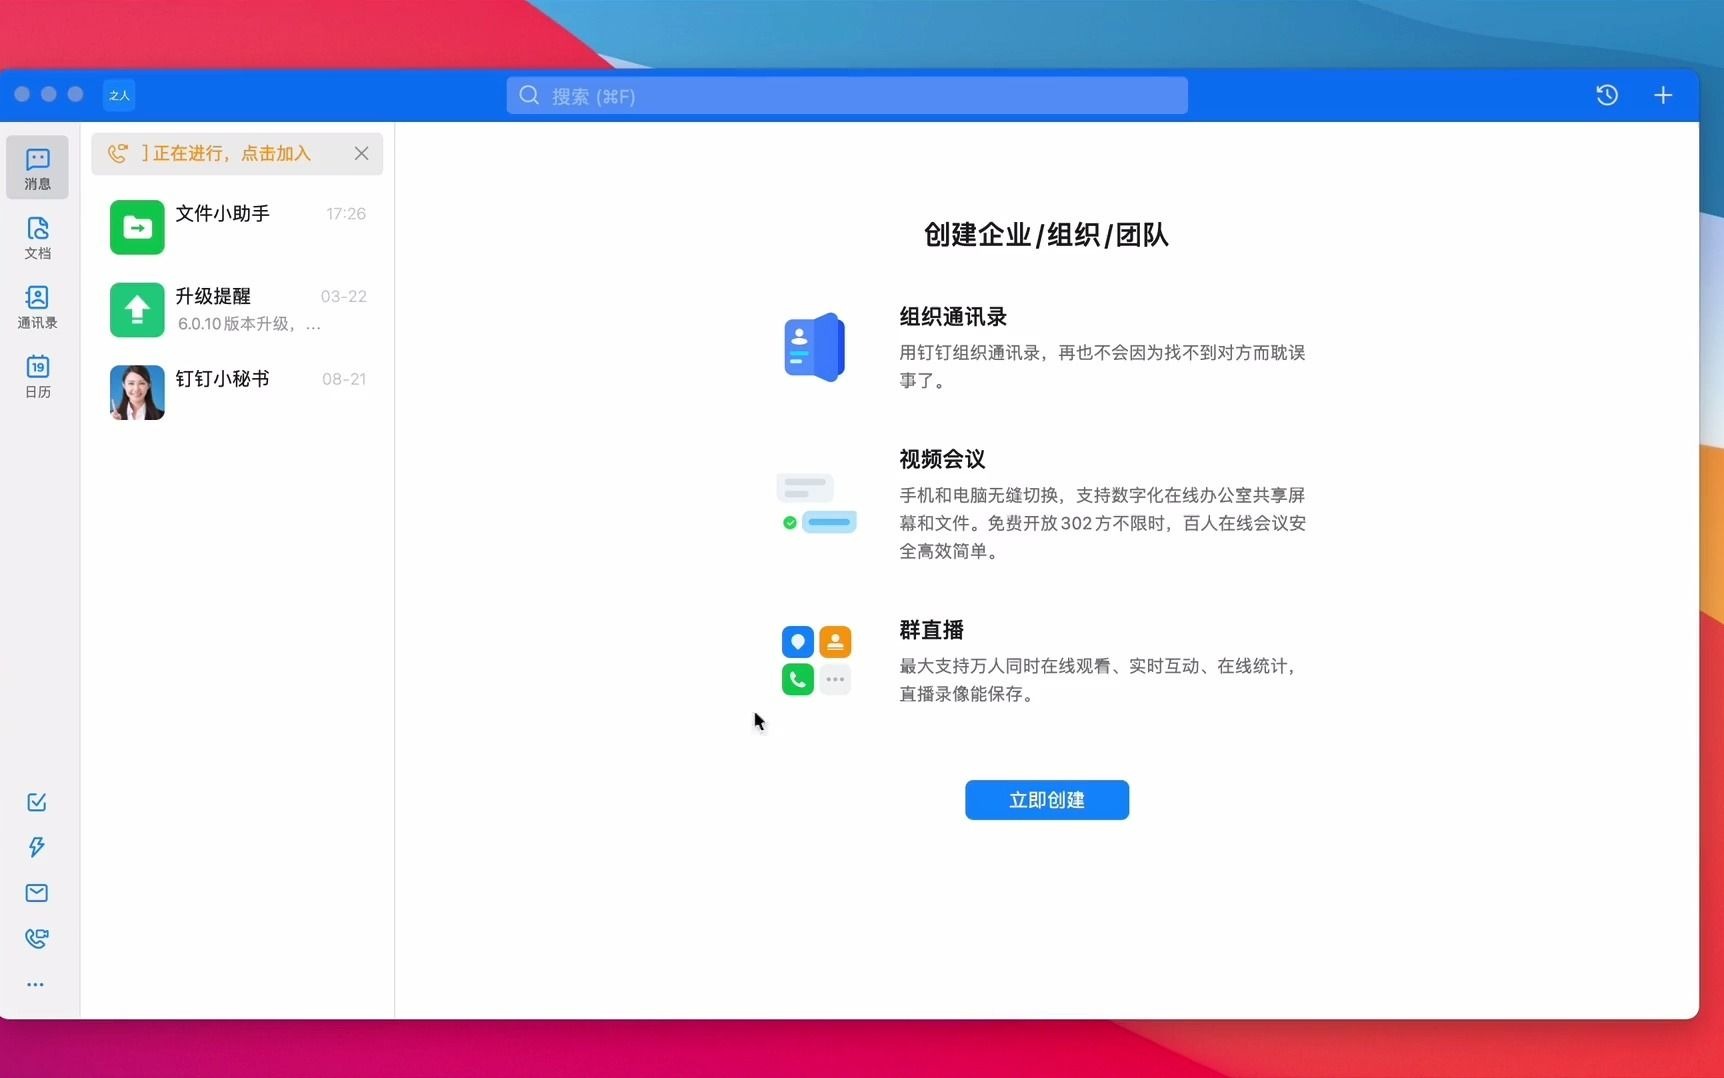
Task: Click the magnifier icon in search bar
Action: point(529,96)
